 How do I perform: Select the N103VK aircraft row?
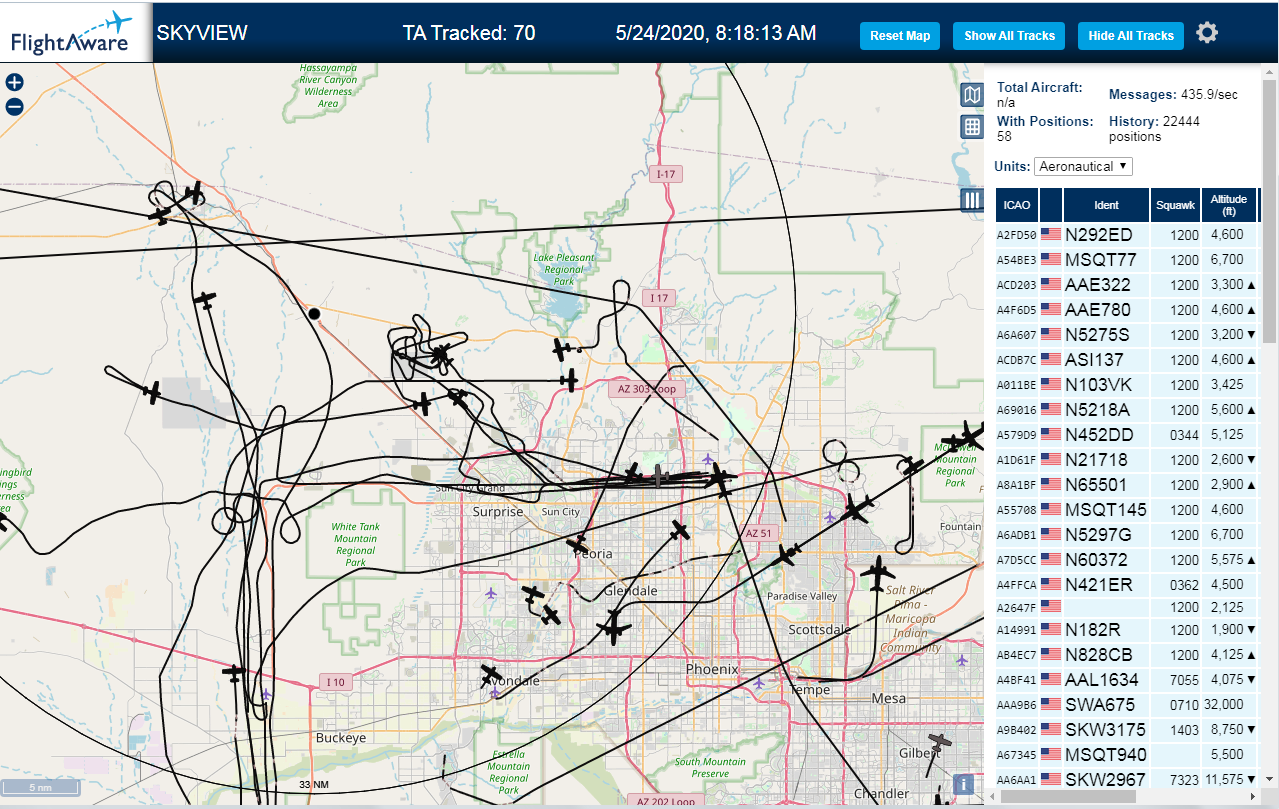click(x=1127, y=385)
